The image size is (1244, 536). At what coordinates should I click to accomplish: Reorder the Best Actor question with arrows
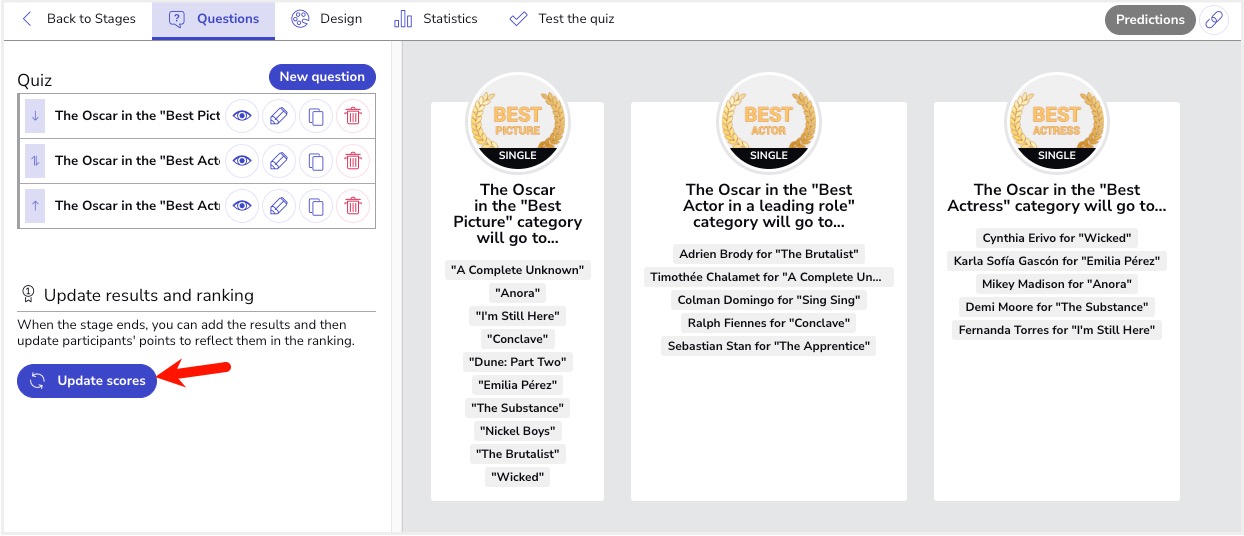35,161
